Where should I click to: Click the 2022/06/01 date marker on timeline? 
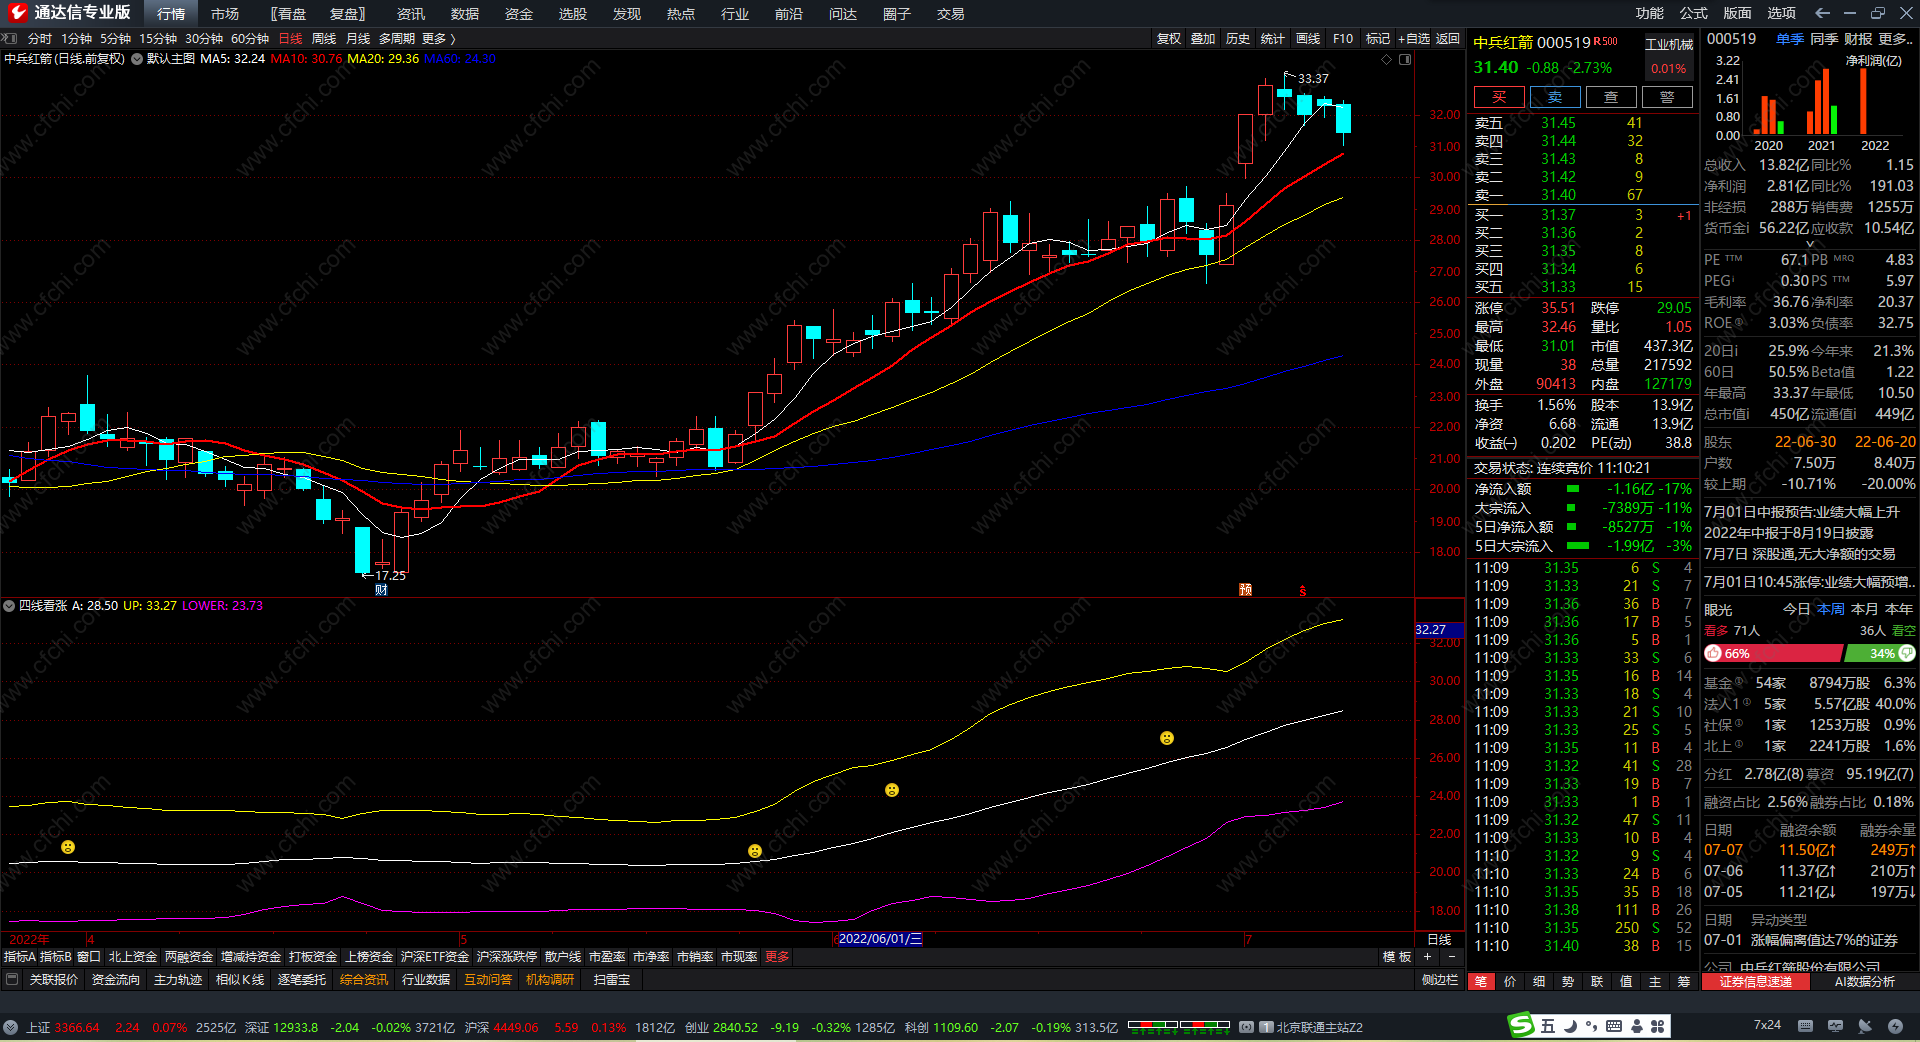pyautogui.click(x=878, y=939)
